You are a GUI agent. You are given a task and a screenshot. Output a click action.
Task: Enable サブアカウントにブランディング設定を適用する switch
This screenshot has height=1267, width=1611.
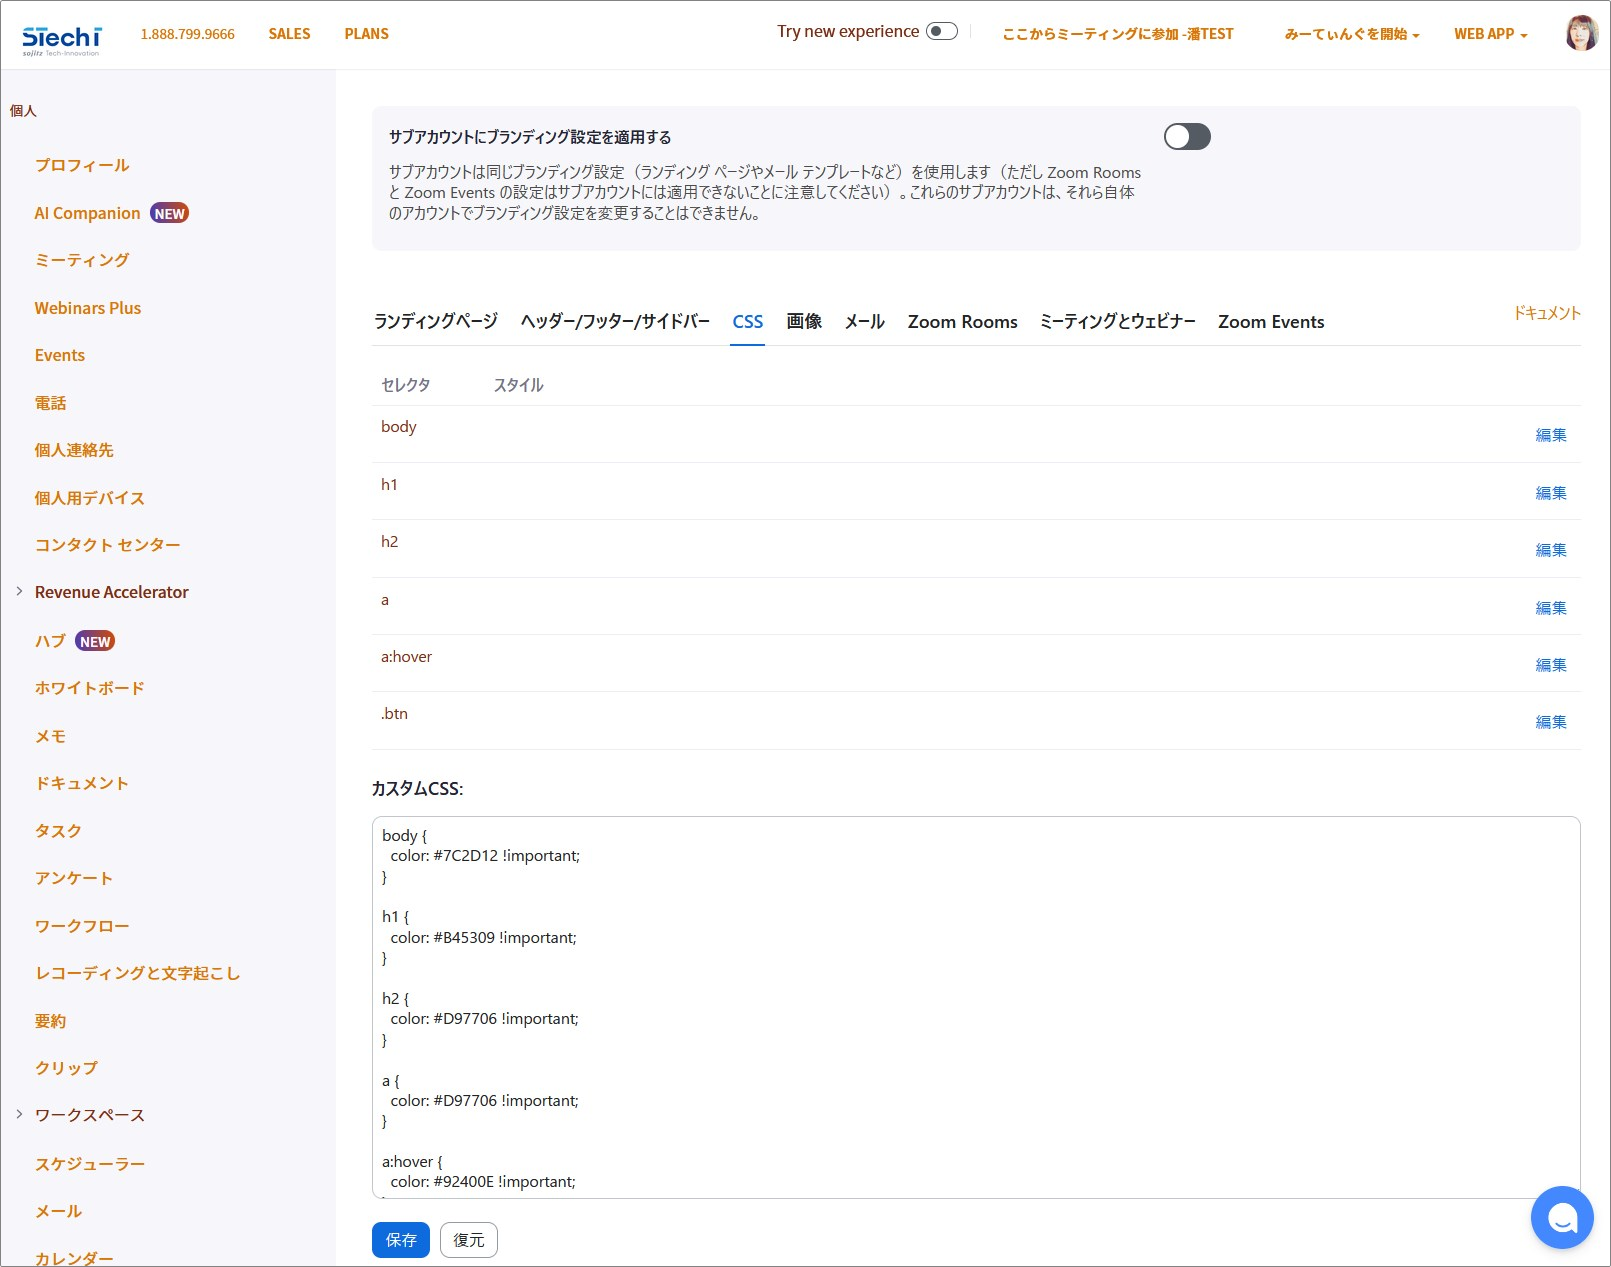1187,136
